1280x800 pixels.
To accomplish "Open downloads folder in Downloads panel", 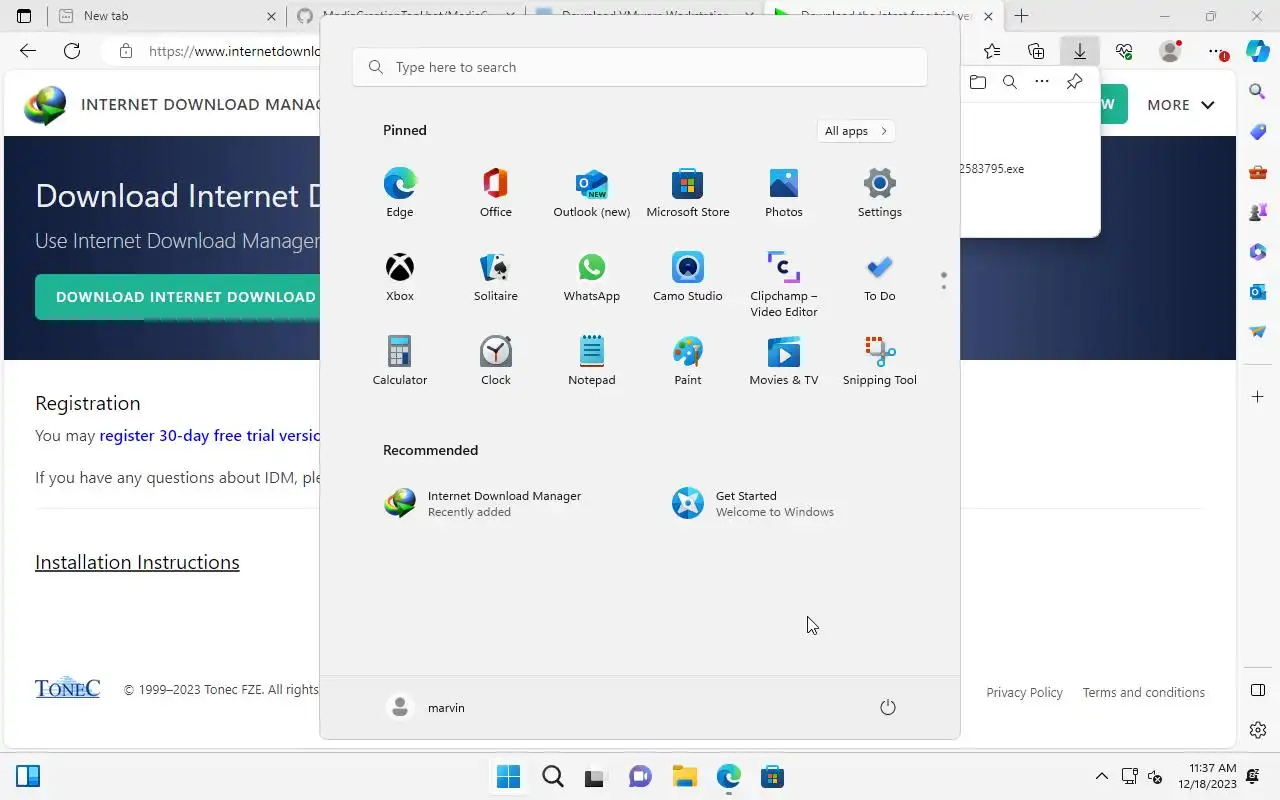I will pyautogui.click(x=978, y=82).
